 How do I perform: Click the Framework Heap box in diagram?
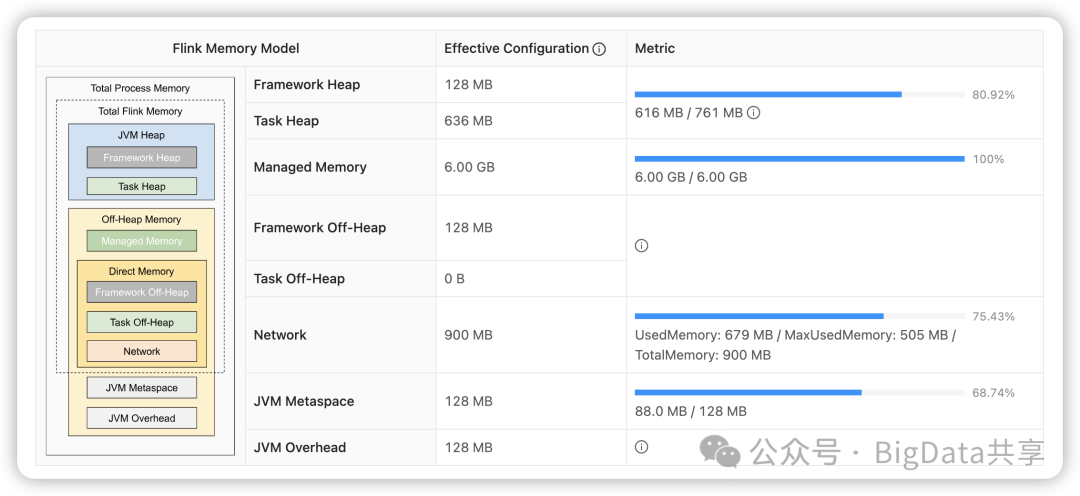click(142, 157)
